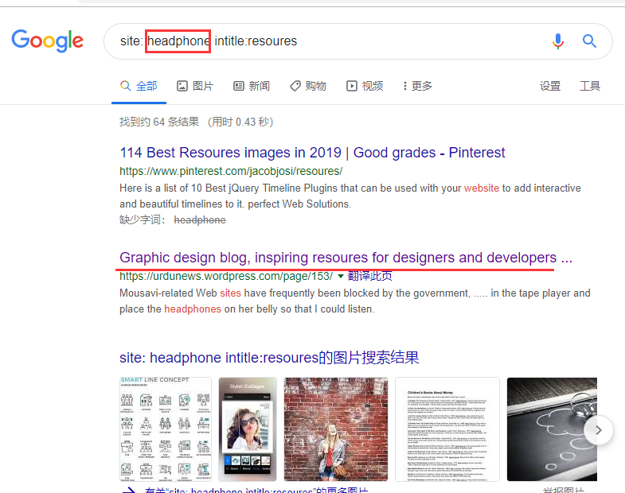This screenshot has height=493, width=625.
Task: Click in the search query input field
Action: (x=380, y=41)
